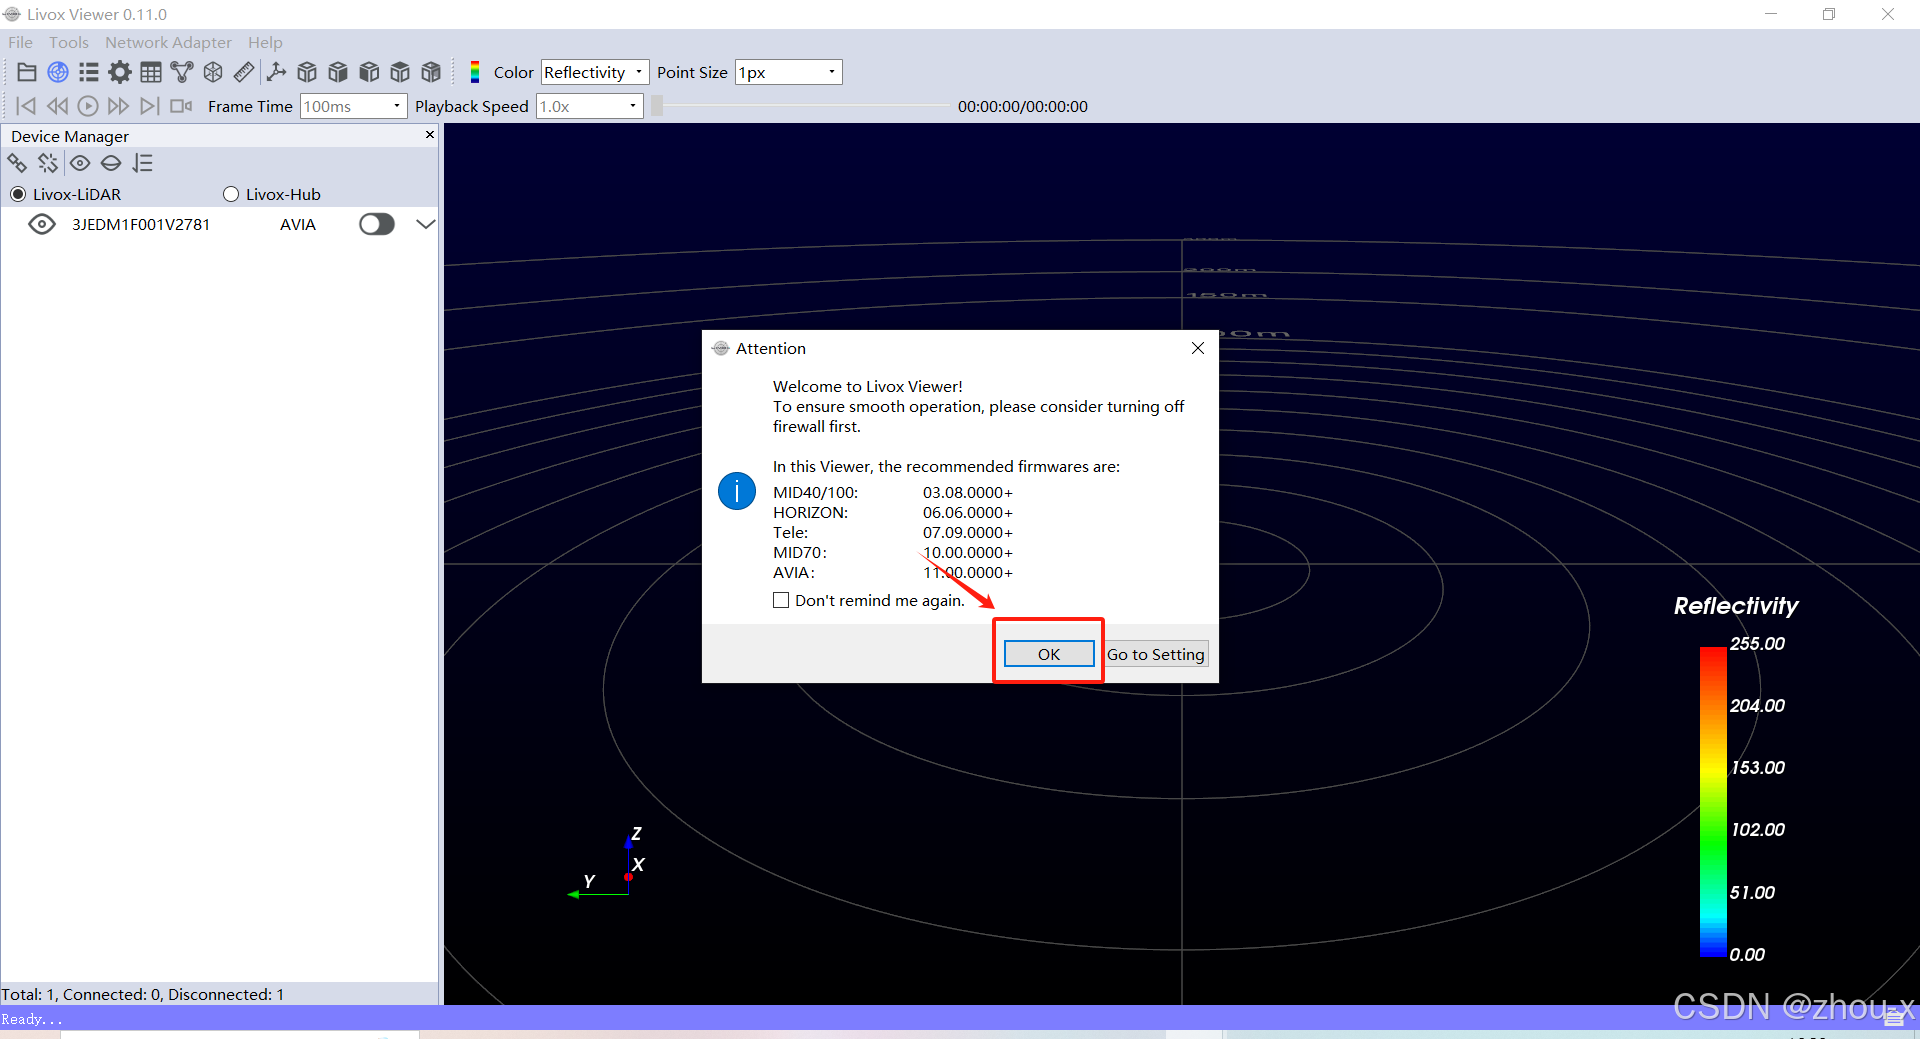Click the rainbow color bar icon

[475, 72]
